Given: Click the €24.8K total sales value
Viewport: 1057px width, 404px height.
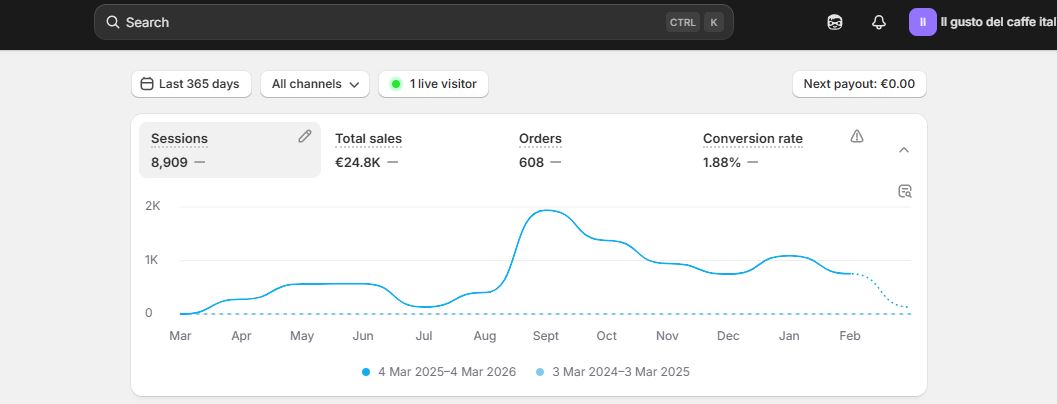Looking at the screenshot, I should pyautogui.click(x=358, y=163).
